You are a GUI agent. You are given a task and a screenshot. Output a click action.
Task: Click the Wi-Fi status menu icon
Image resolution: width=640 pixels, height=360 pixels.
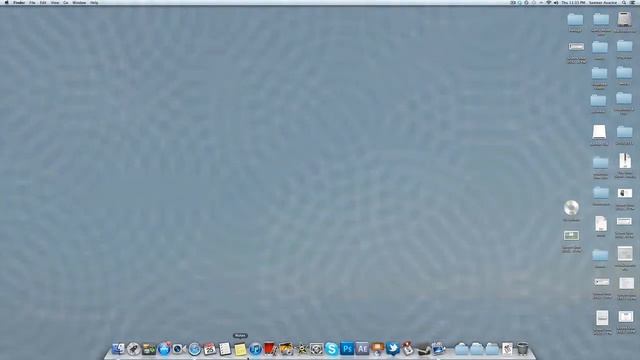coord(549,2)
